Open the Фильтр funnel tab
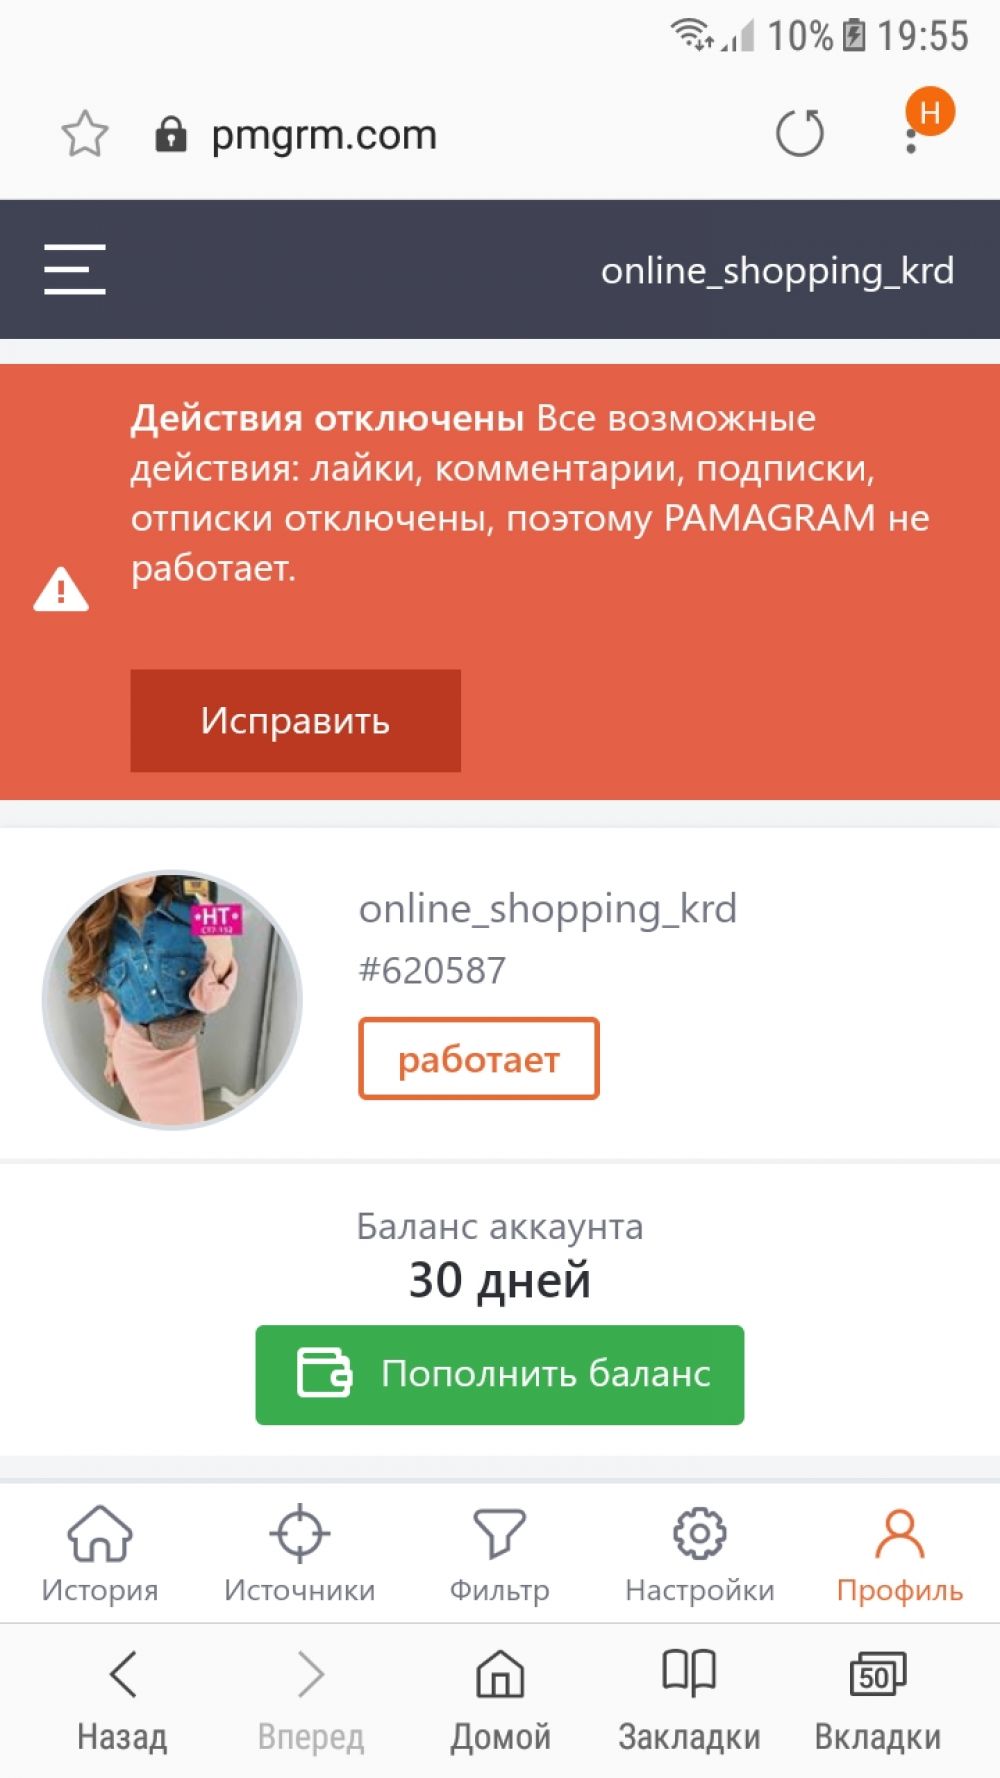The height and width of the screenshot is (1778, 1000). pos(500,1554)
